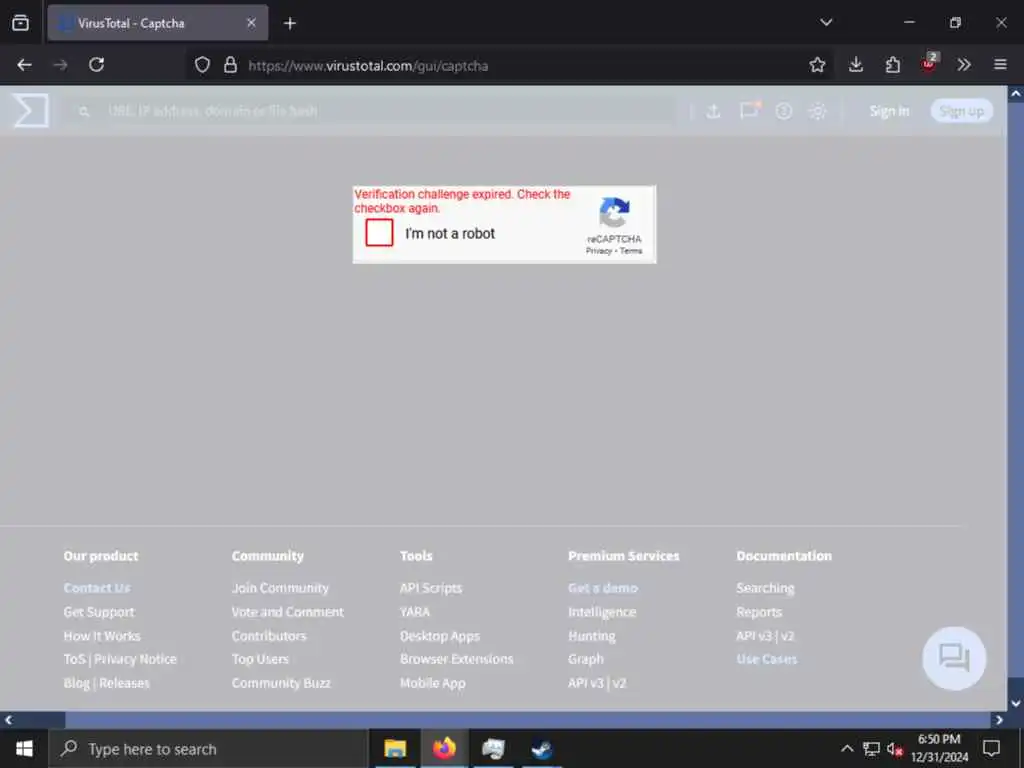This screenshot has height=768, width=1024.
Task: Click the VirusTotal sigma logo
Action: coord(31,110)
